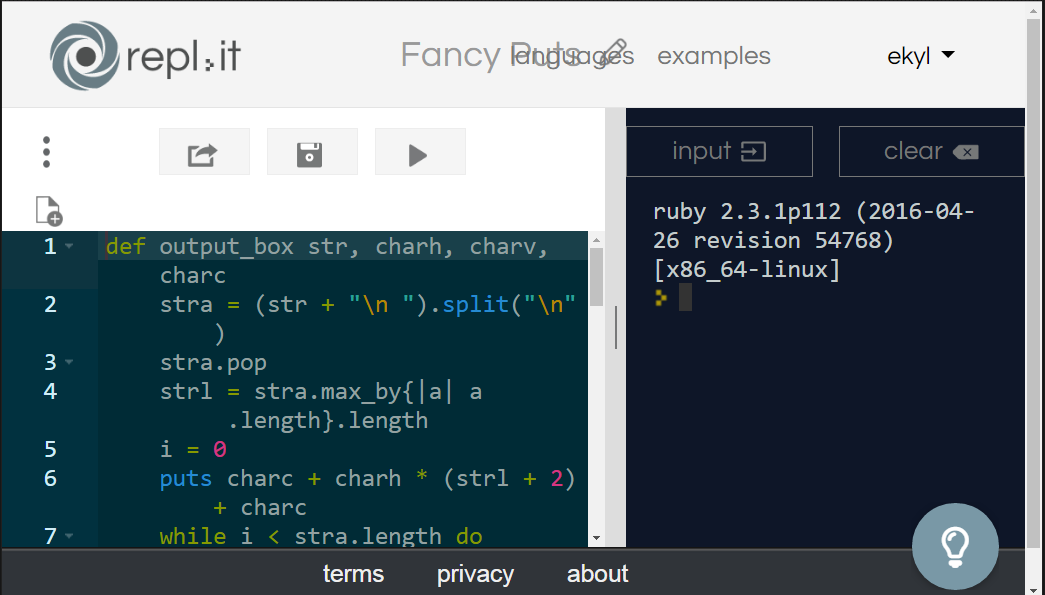Add a new file icon

point(48,211)
